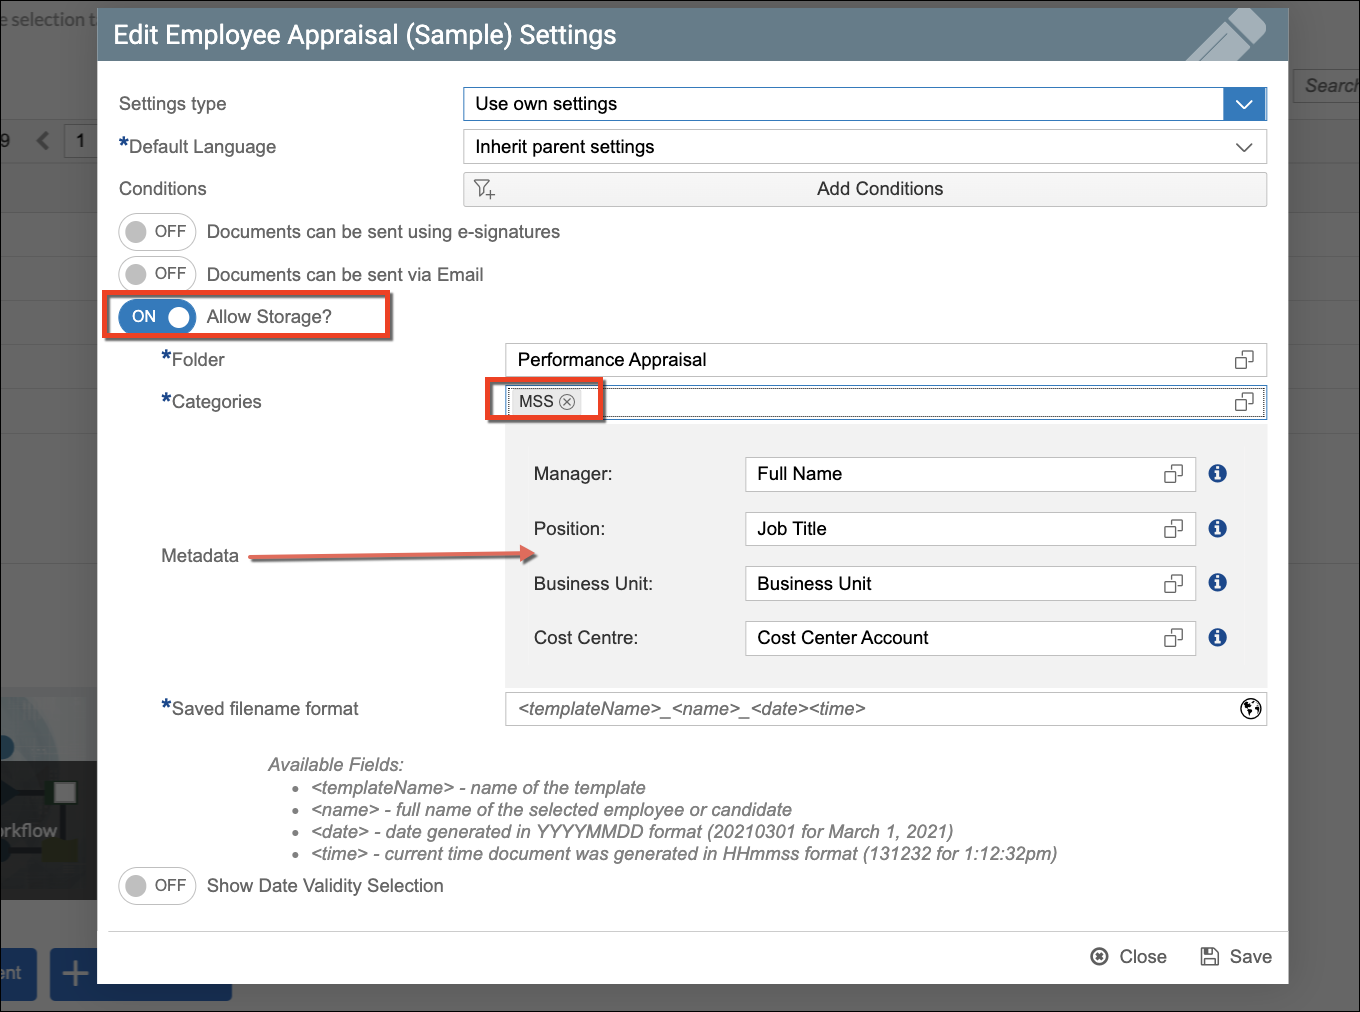Click globe icon in Saved filename format
Screen dimensions: 1360x1012
[1250, 709]
